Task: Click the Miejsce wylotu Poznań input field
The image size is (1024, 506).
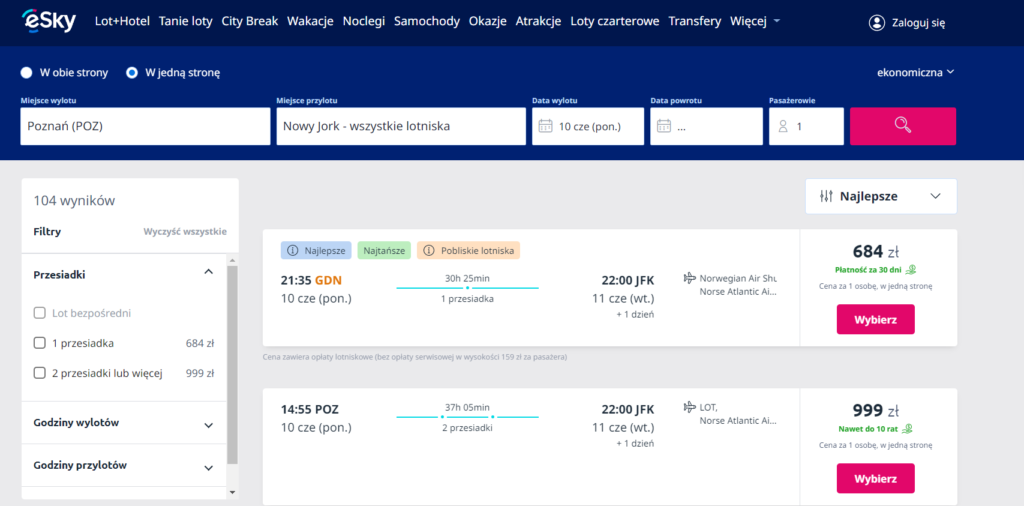Action: [145, 127]
